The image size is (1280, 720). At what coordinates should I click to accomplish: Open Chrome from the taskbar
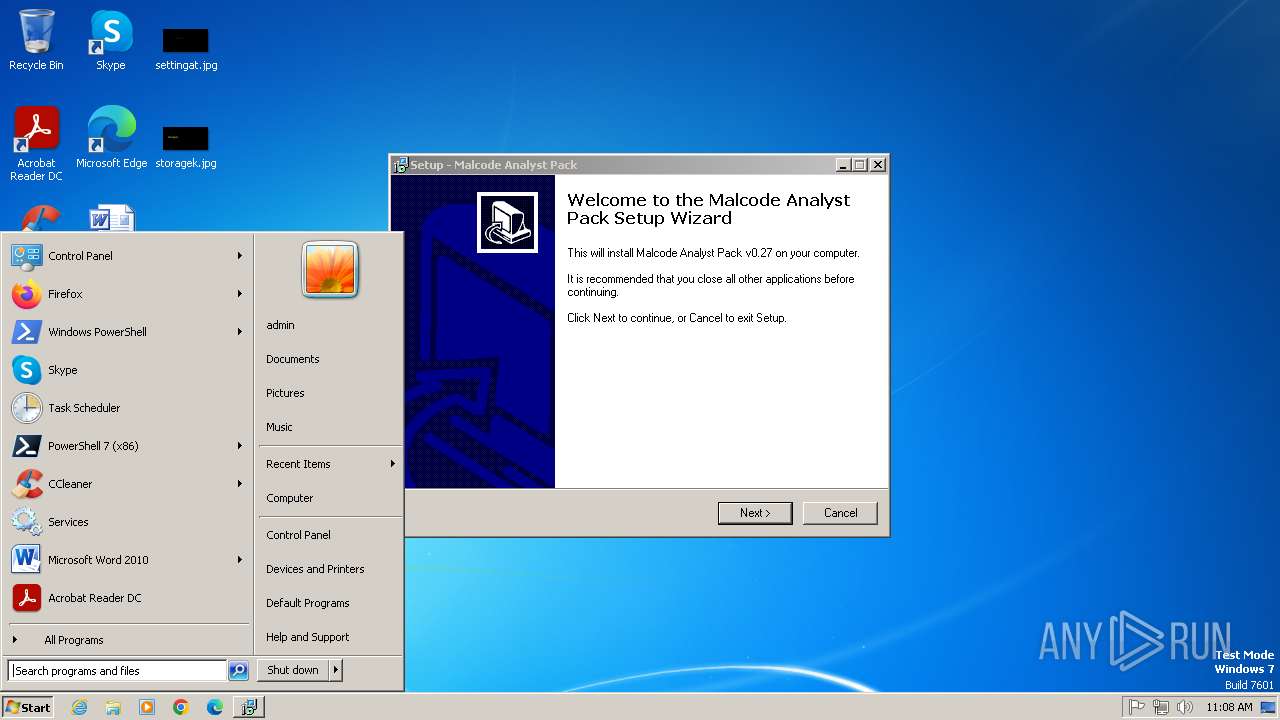(x=181, y=707)
